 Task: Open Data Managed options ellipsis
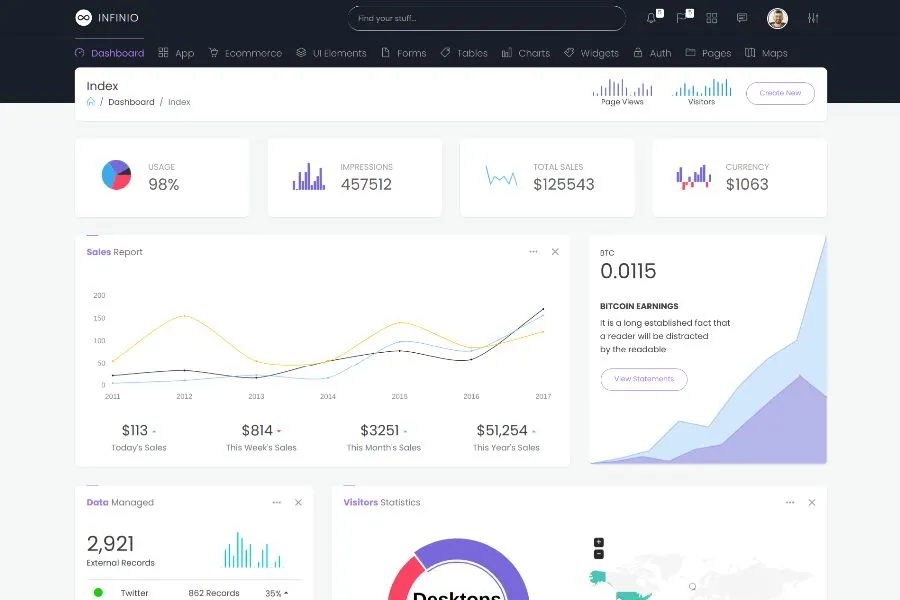pos(276,502)
